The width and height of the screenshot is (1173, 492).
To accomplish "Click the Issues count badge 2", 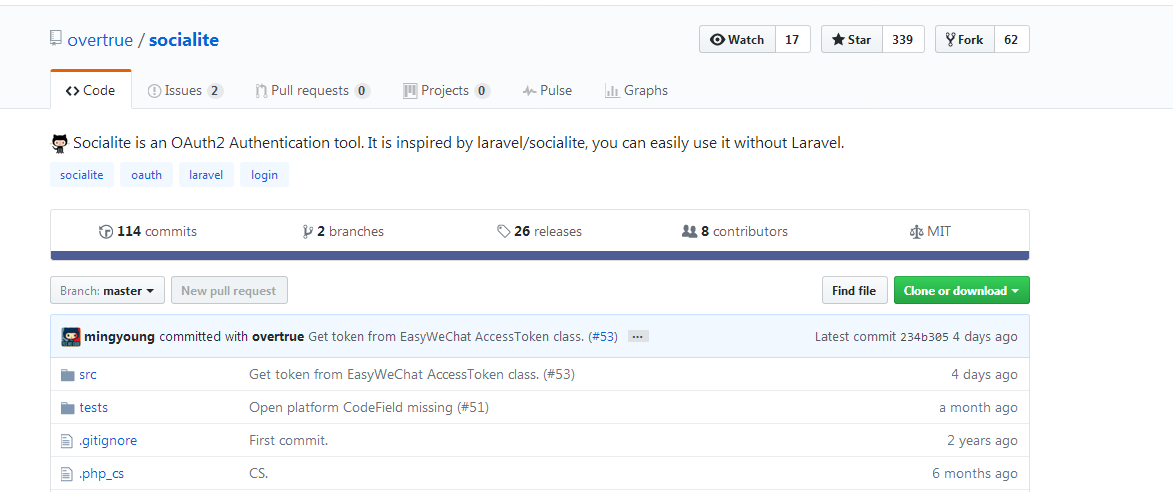I will 215,90.
